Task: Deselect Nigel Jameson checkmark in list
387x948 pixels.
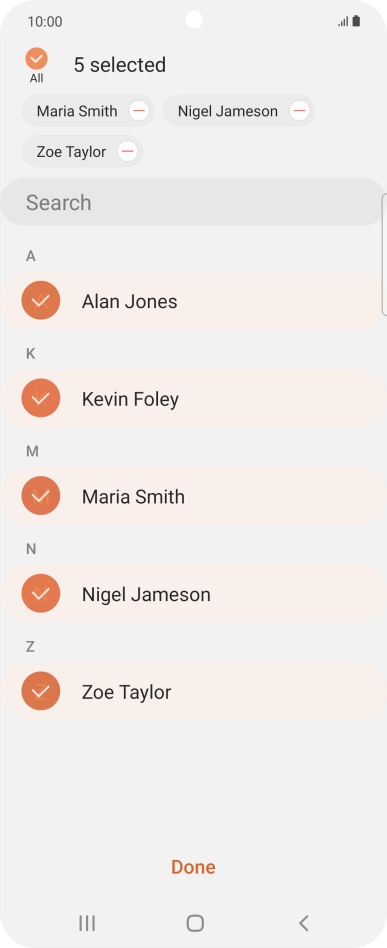Action: [41, 594]
